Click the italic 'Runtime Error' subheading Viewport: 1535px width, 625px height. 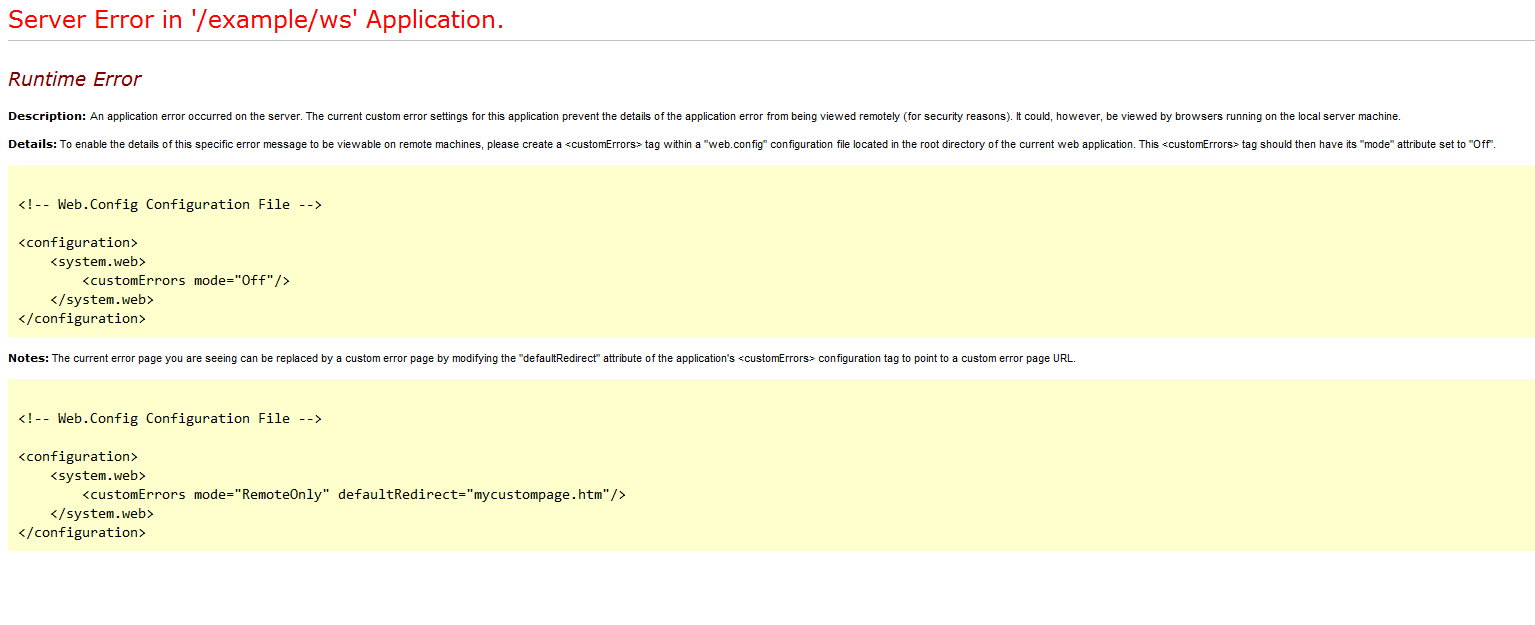[75, 80]
